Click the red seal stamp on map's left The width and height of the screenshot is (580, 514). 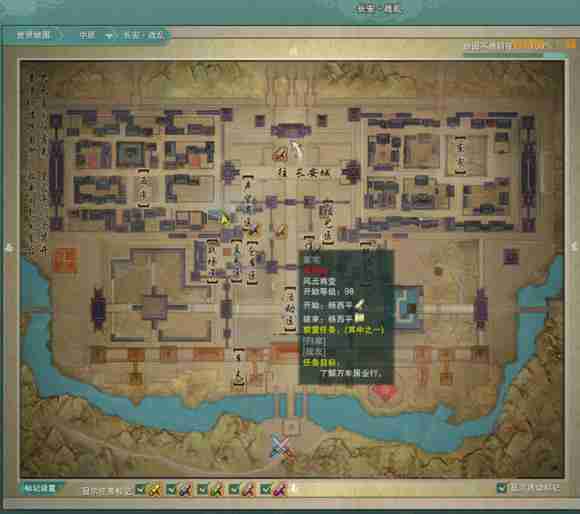pyautogui.click(x=65, y=260)
